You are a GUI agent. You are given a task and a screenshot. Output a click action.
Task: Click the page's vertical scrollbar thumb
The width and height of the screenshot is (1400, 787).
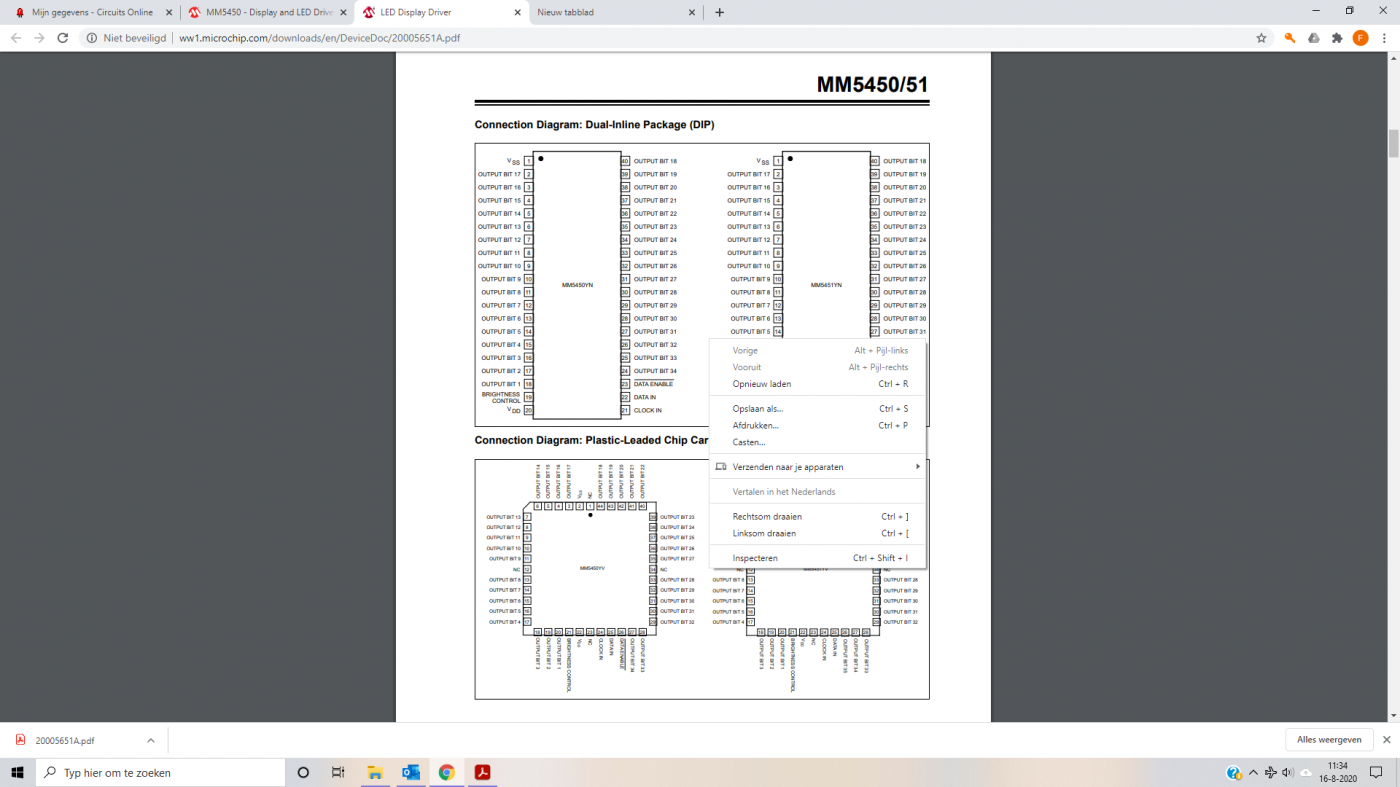pos(1393,143)
